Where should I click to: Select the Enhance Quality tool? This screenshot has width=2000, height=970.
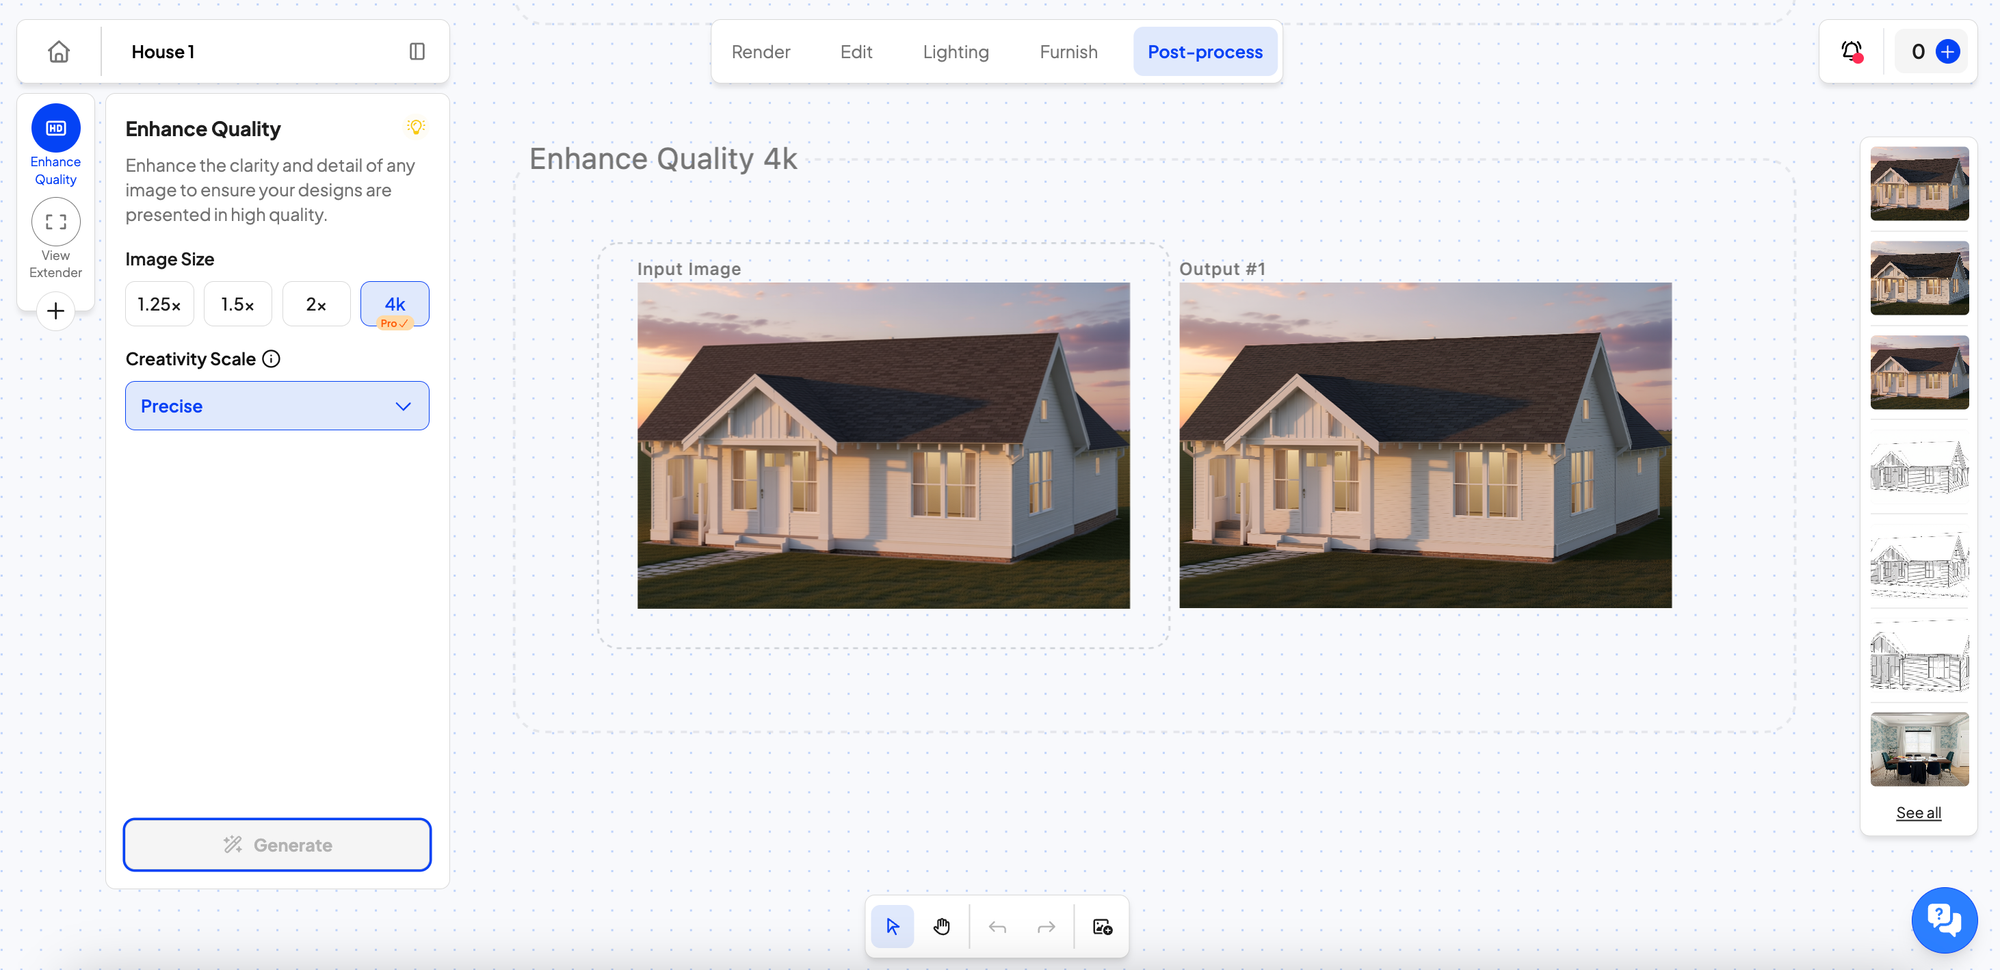[x=56, y=129]
